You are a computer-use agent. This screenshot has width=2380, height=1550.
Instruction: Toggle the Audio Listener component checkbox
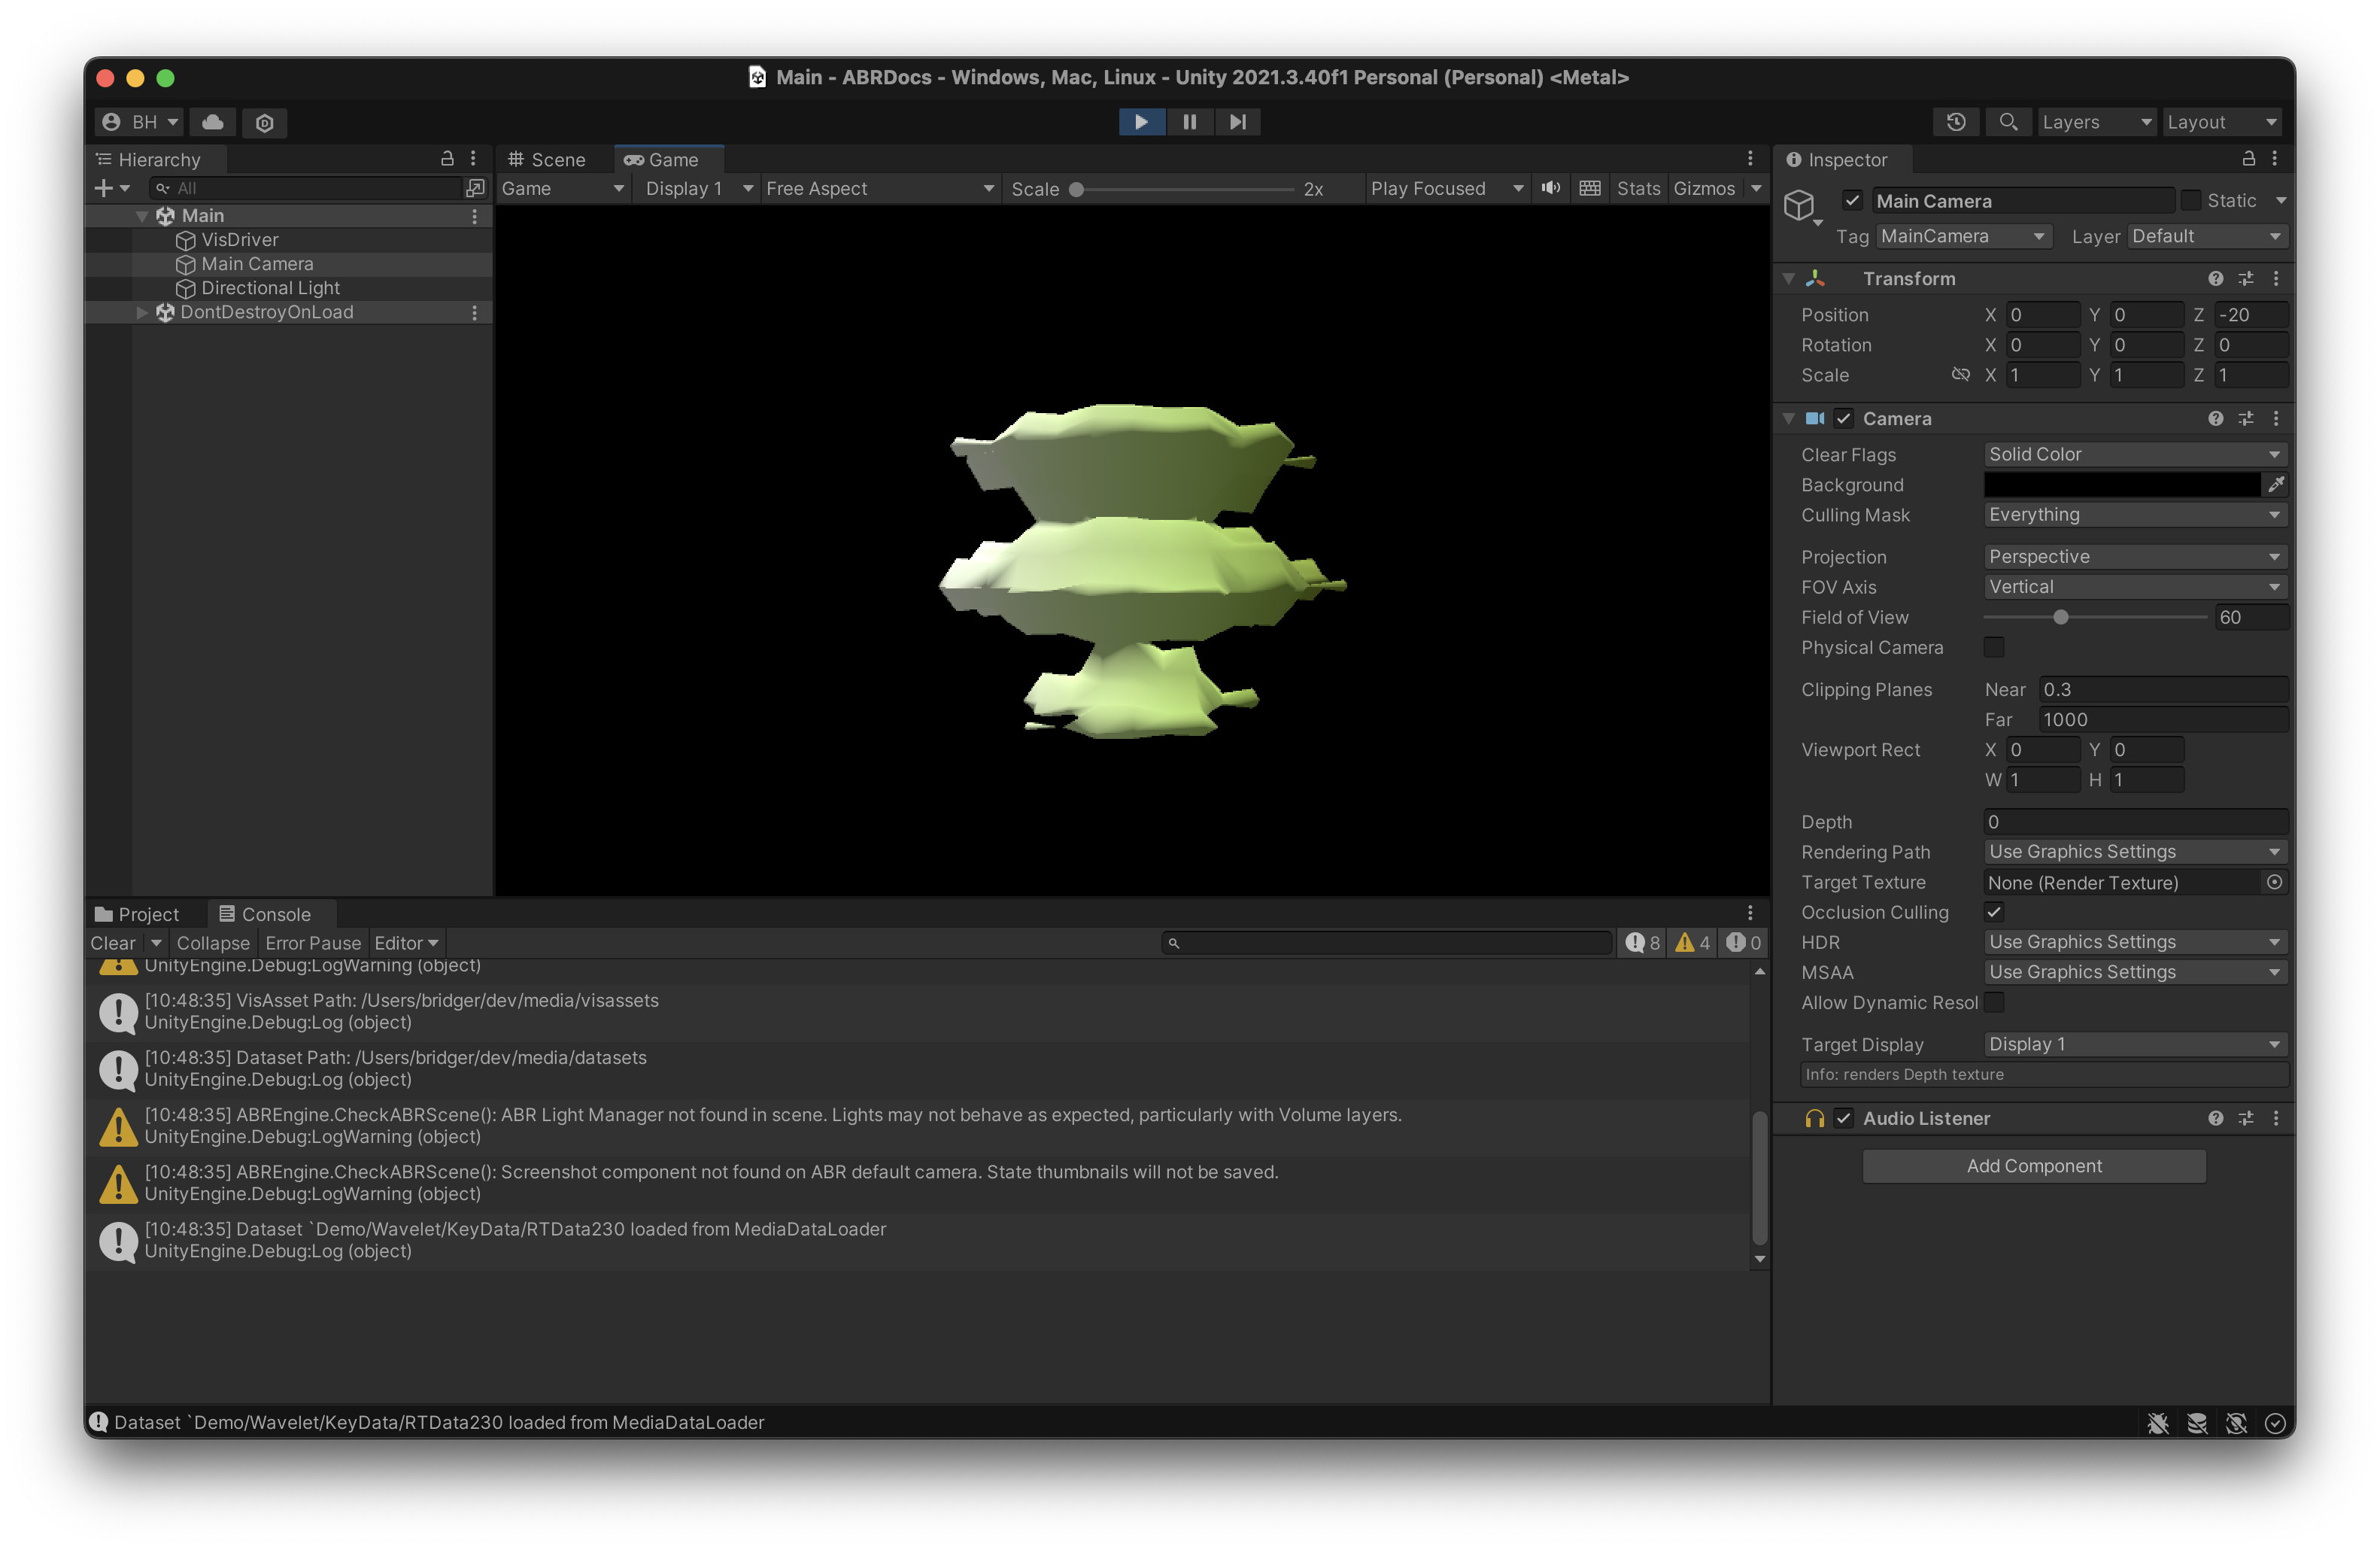[1842, 1118]
